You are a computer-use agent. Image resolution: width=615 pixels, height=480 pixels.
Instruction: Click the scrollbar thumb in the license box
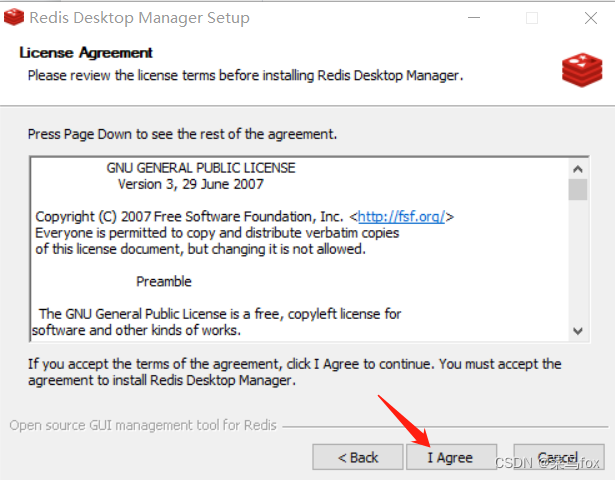click(577, 189)
